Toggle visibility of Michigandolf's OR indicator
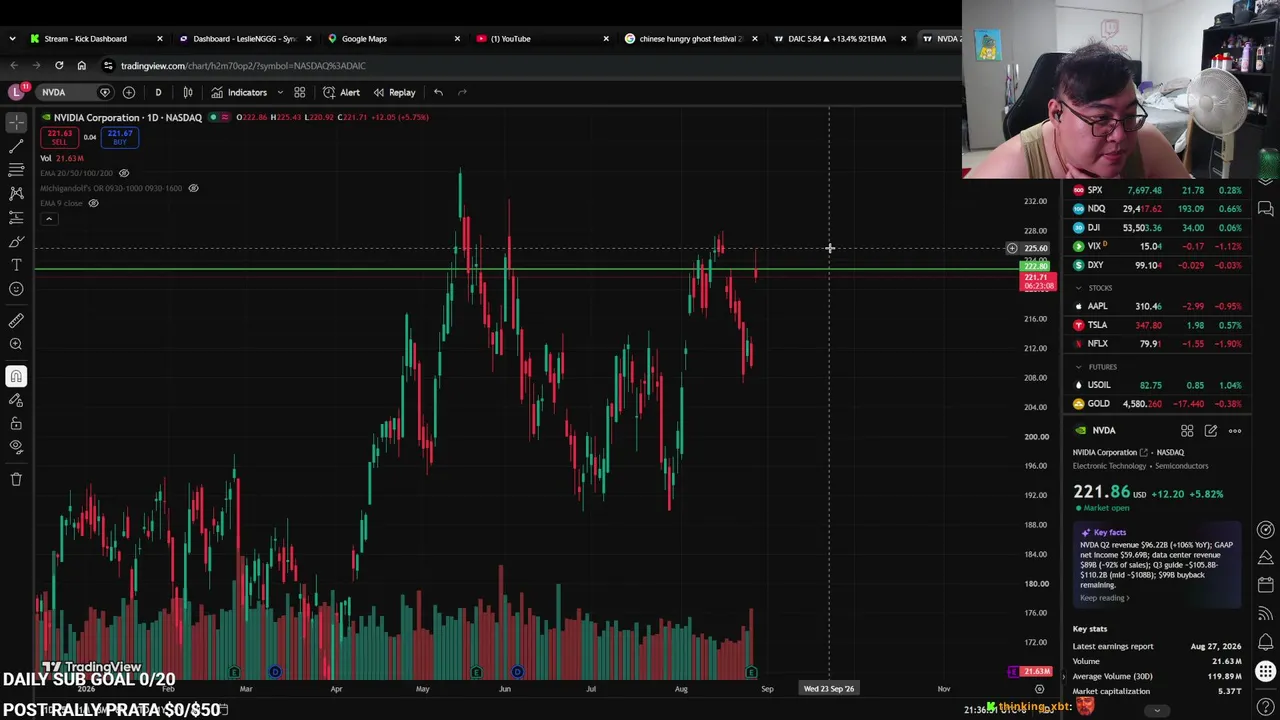Viewport: 1280px width, 720px height. 193,188
